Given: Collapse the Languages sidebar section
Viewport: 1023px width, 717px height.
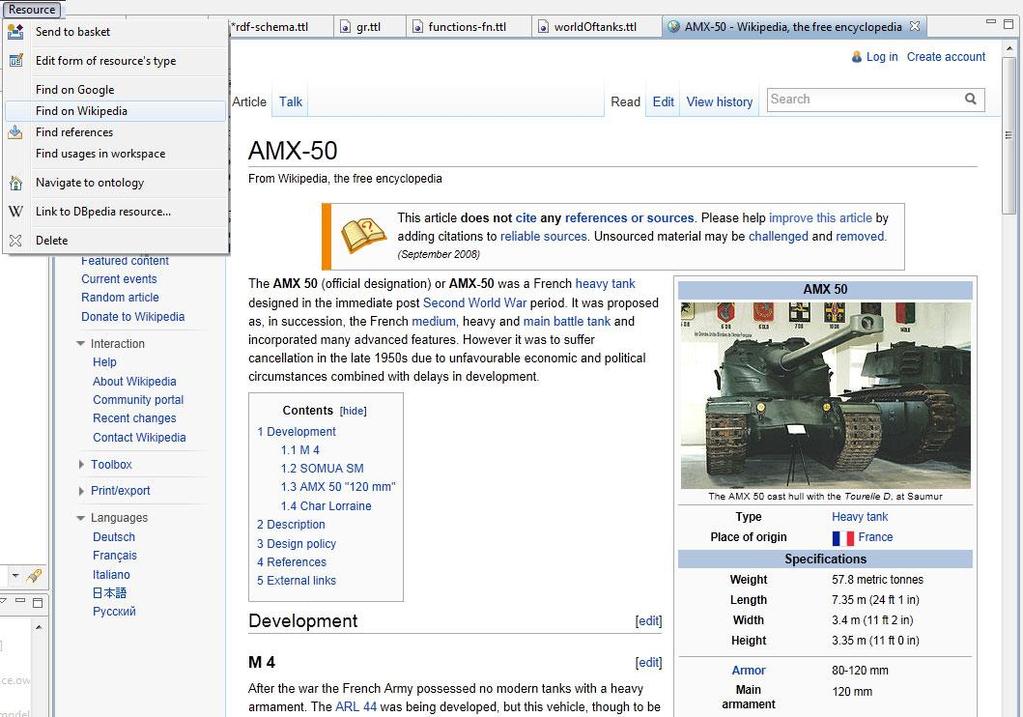Looking at the screenshot, I should (x=81, y=517).
